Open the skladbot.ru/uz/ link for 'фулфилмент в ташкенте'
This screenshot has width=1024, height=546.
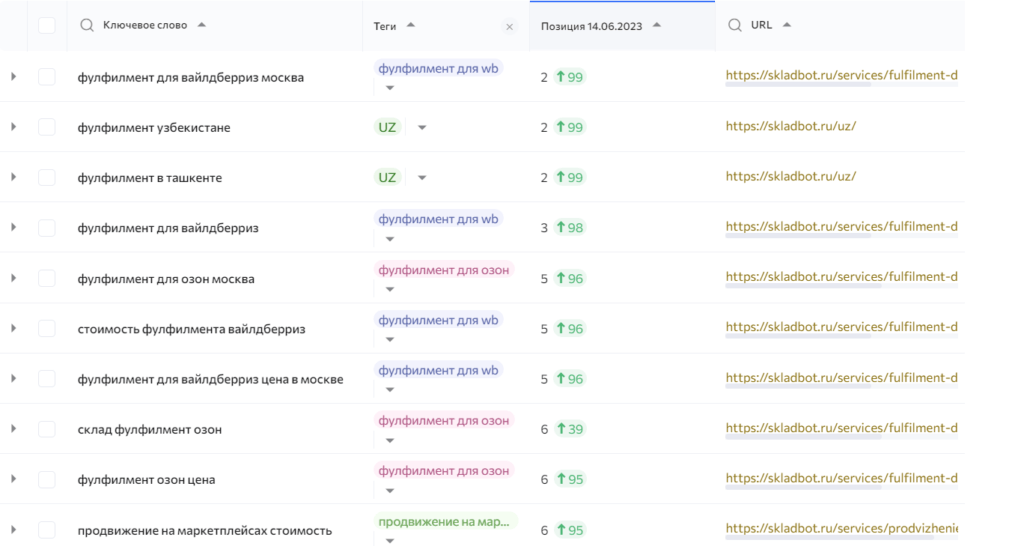tap(790, 176)
